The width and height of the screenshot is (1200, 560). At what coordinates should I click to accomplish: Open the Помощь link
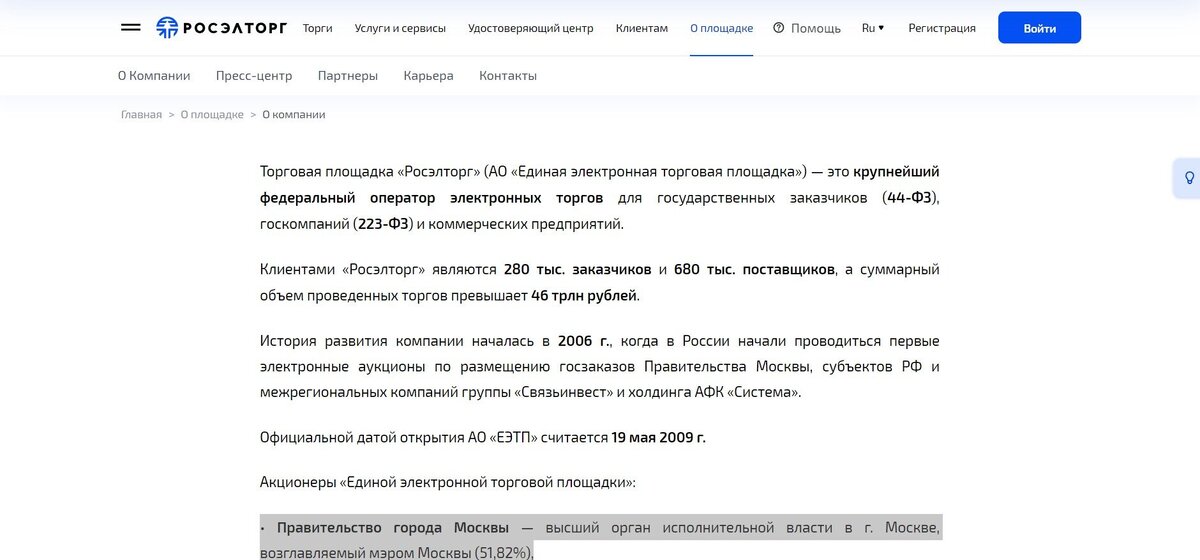(x=816, y=28)
